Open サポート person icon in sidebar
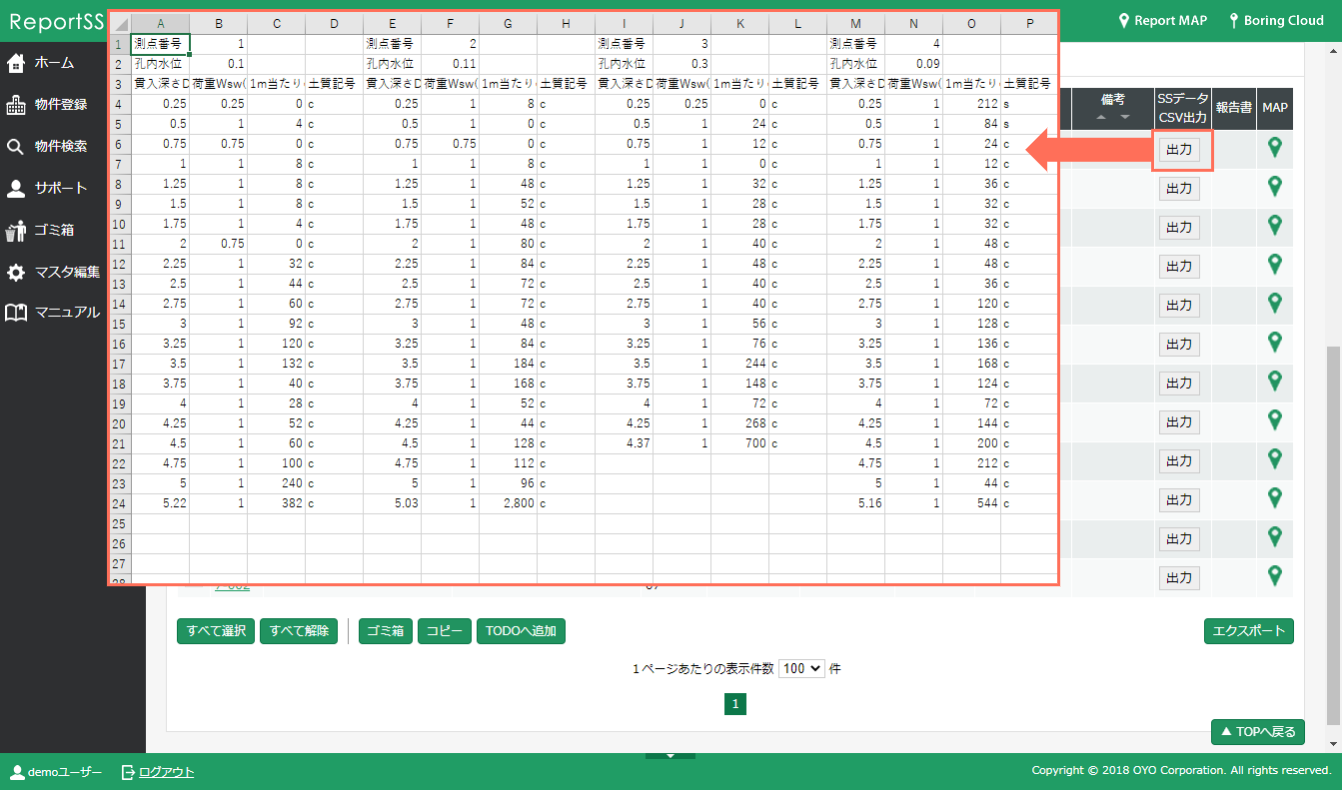This screenshot has height=791, width=1343. 15,188
